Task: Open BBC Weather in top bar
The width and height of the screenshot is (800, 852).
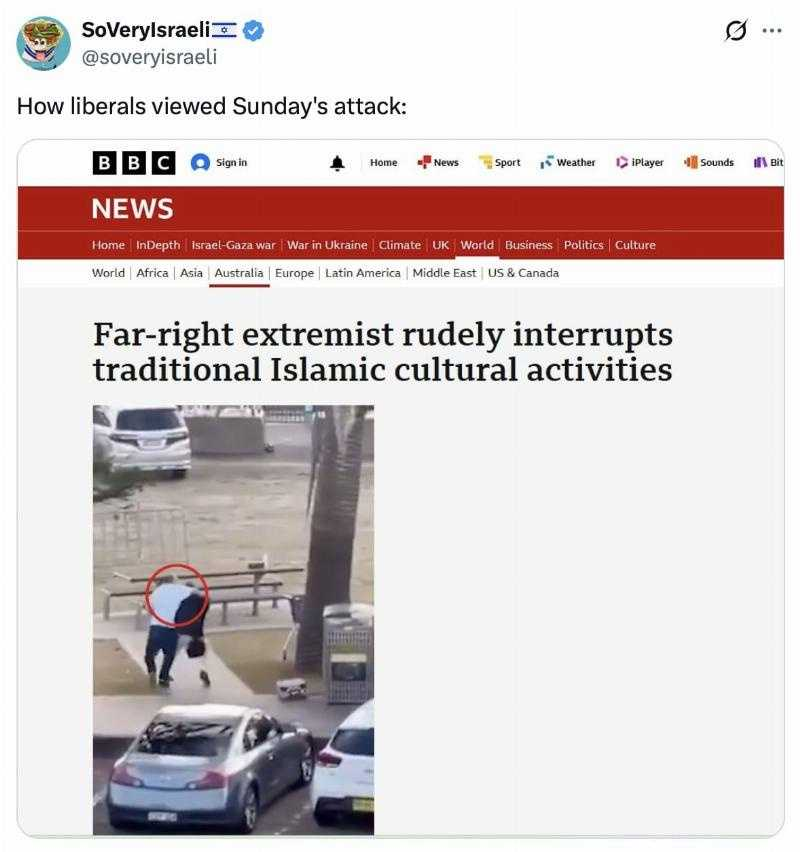Action: 568,162
